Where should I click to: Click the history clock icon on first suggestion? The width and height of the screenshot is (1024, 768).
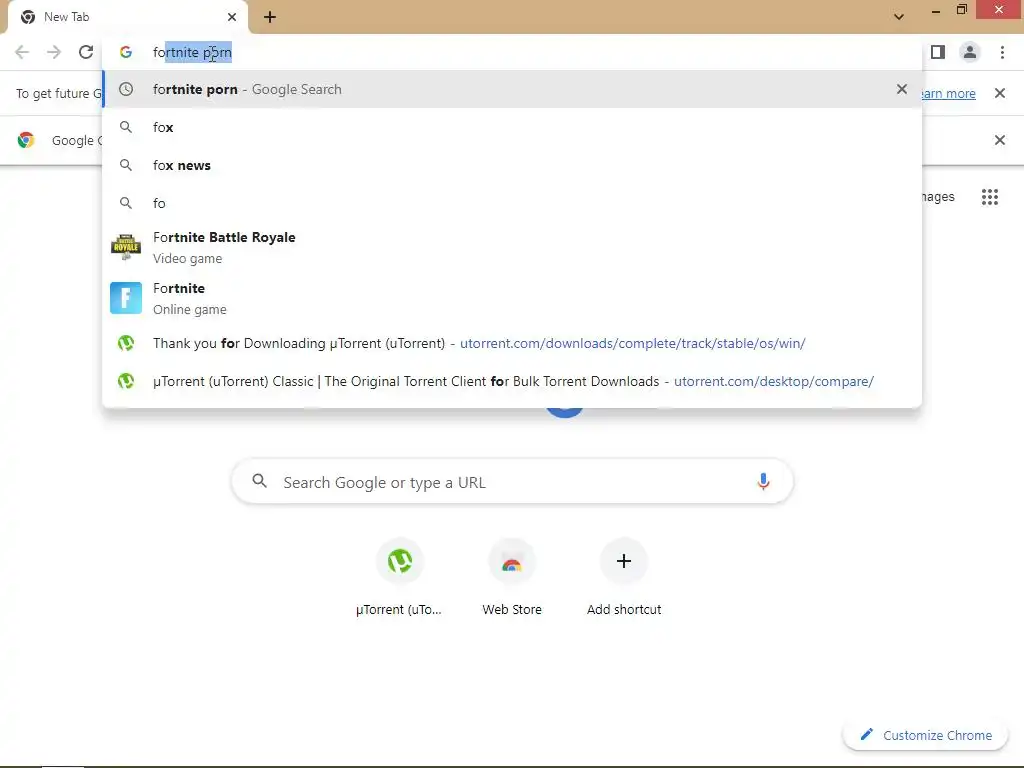click(x=126, y=89)
